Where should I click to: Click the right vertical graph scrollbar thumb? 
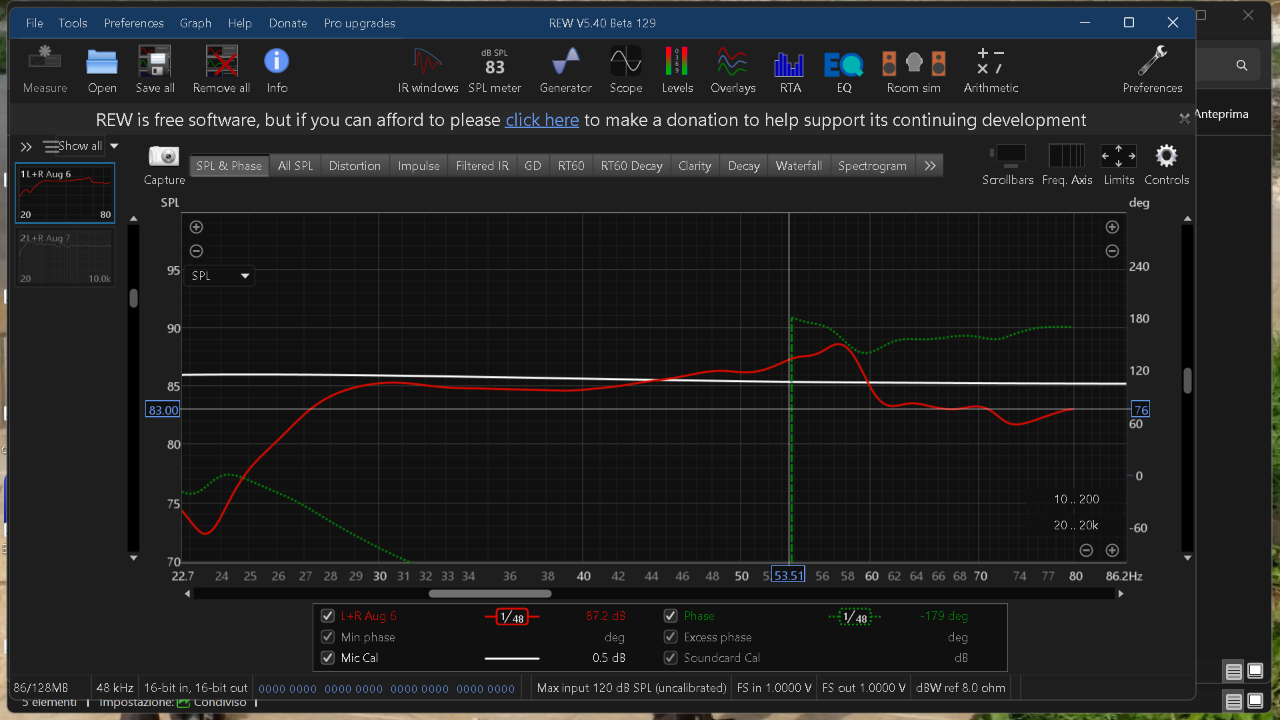point(1188,381)
